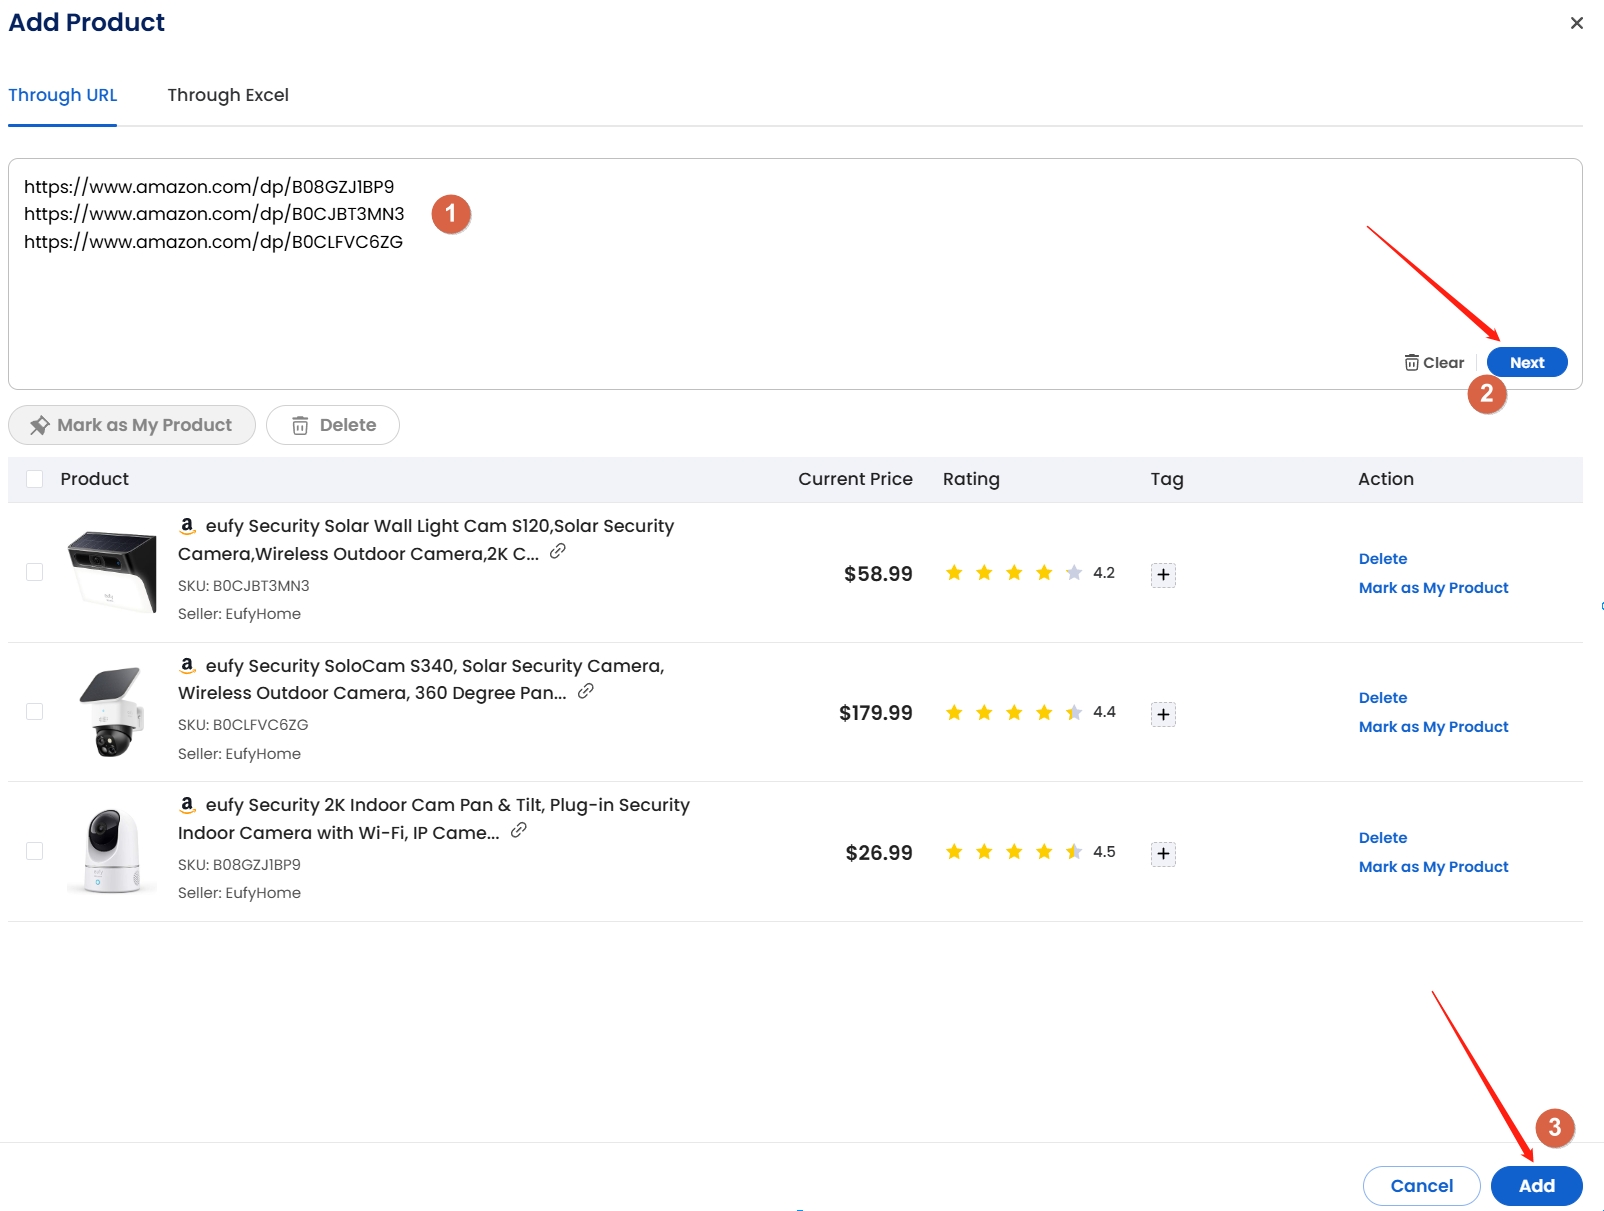Open link icon for Solar Wall Light Cam

click(x=558, y=551)
